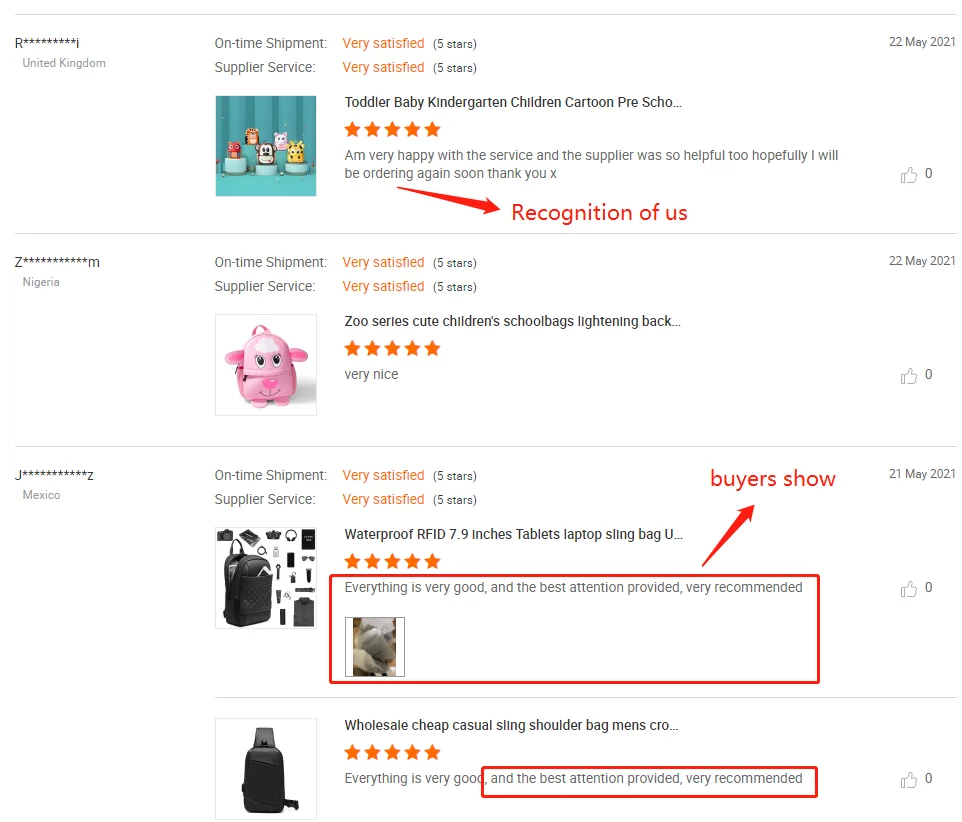Enlarge the buyer's uploaded review photo
The image size is (962, 822).
(x=375, y=647)
